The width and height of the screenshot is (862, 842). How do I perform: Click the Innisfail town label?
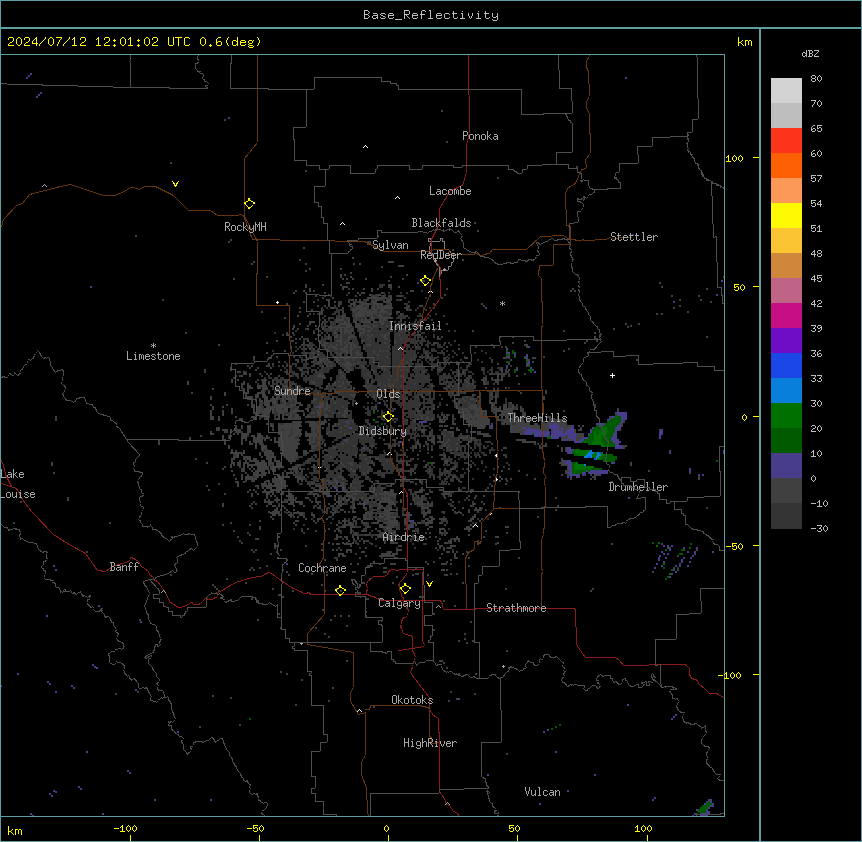415,326
